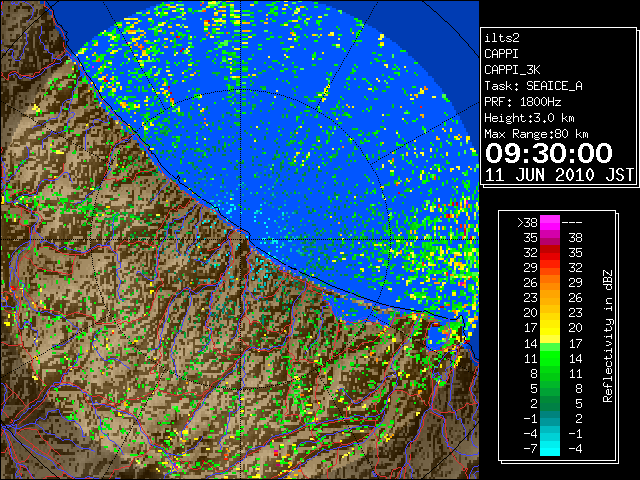Click the 'Reflectivity in dBZ' axis label
Viewport: 640px width, 480px height.
point(608,336)
